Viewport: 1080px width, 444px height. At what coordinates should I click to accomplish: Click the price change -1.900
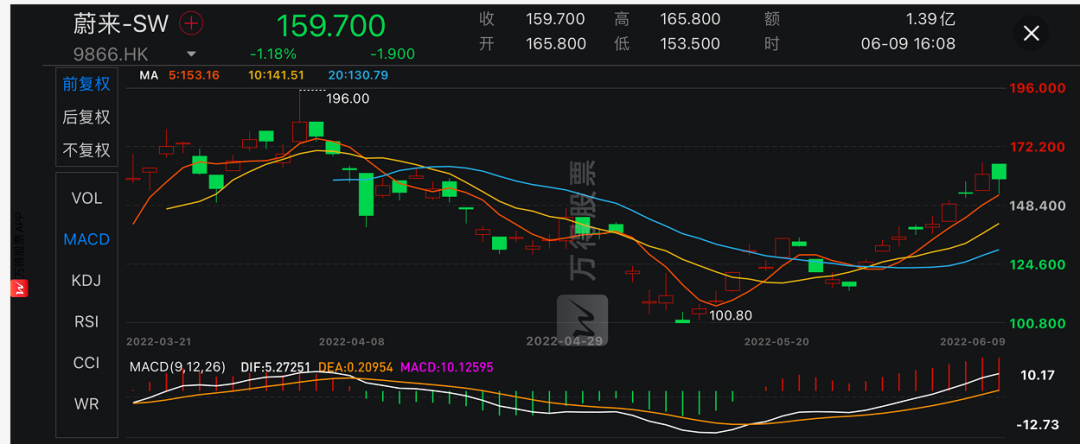(x=392, y=54)
